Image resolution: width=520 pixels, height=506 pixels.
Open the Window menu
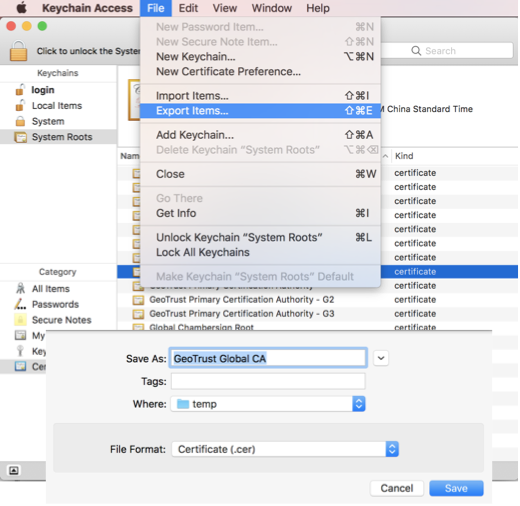(x=272, y=8)
